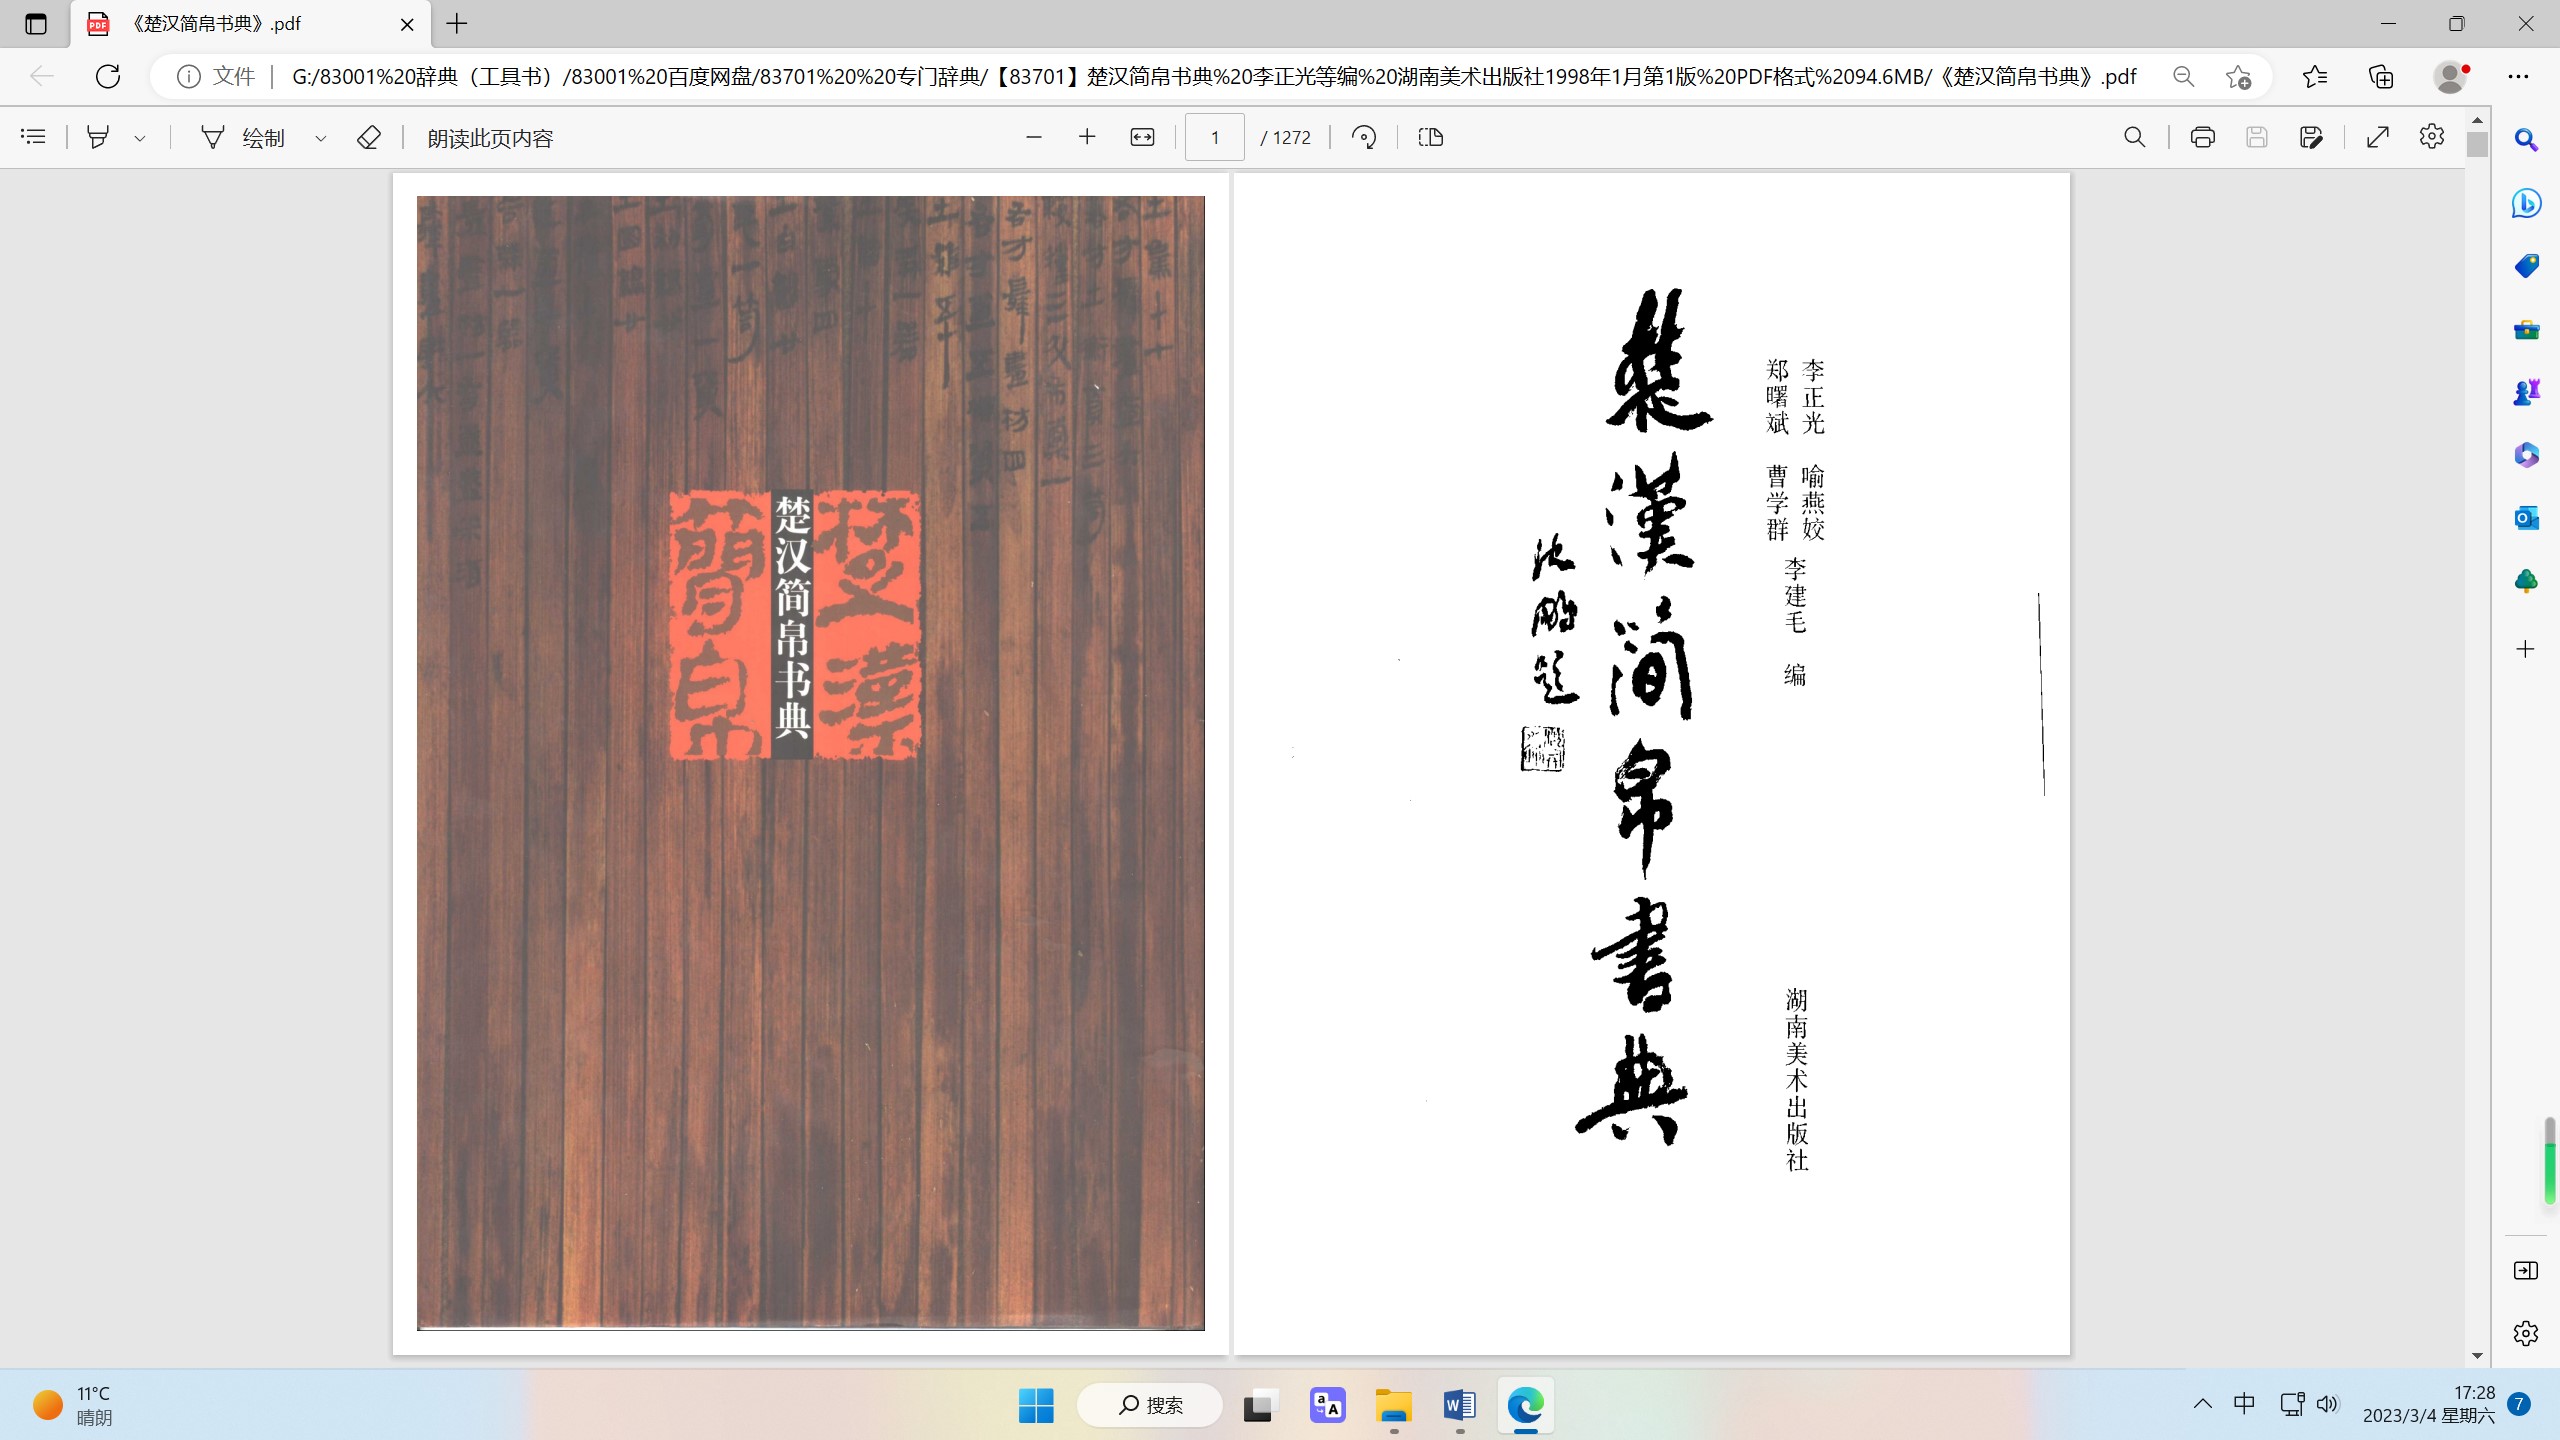Click Read aloud (朗读此页内容)
2560x1440 pixels.
490,138
